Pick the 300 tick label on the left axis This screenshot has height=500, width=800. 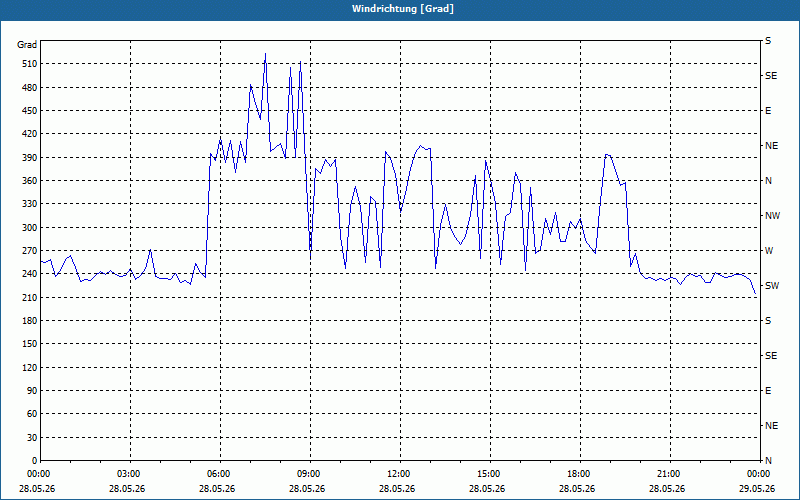(29, 228)
